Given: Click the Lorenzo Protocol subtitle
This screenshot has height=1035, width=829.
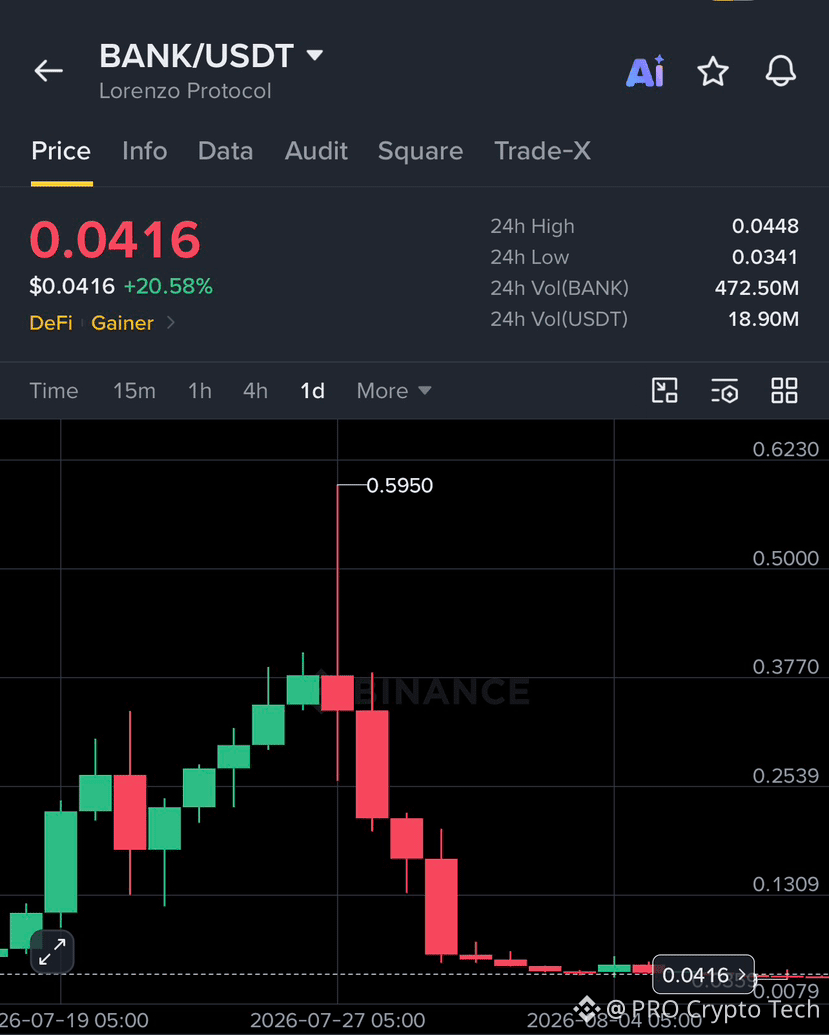Looking at the screenshot, I should click(185, 91).
